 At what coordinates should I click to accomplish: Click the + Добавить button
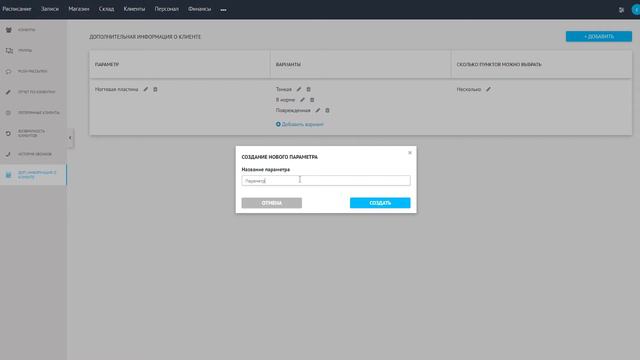click(599, 36)
